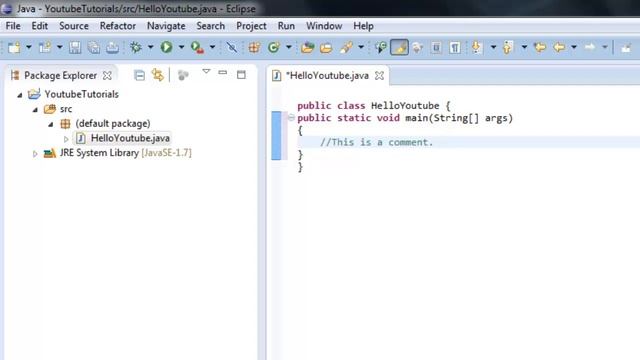The image size is (640, 360).
Task: Minimize the Package Explorer view
Action: tap(222, 73)
